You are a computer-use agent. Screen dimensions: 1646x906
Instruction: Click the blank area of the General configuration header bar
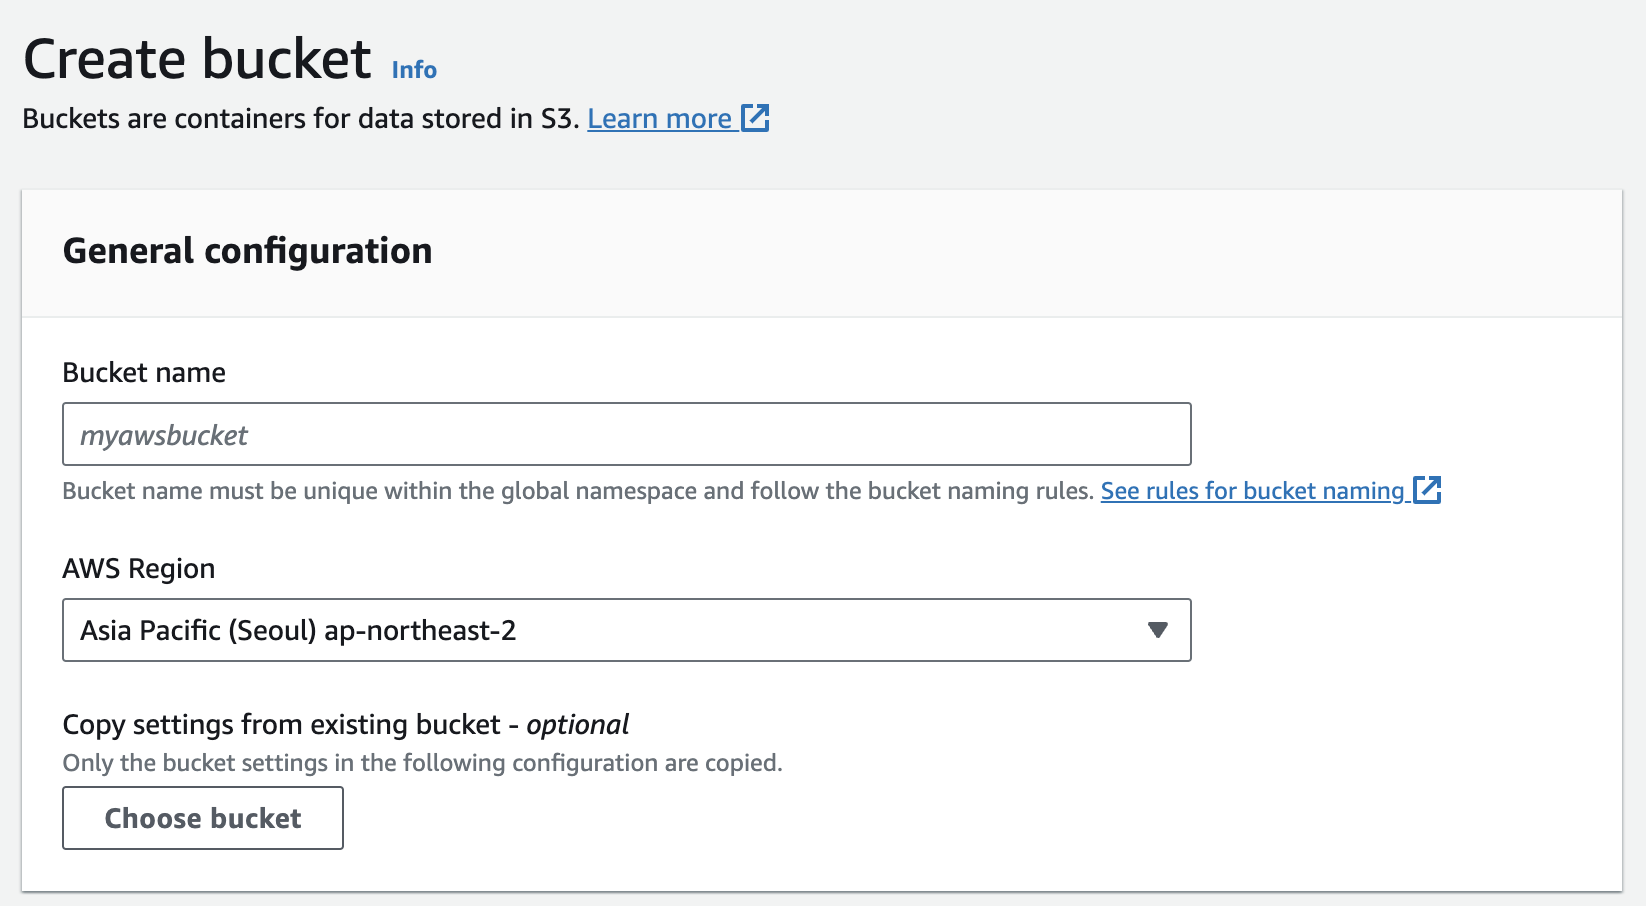1000,253
